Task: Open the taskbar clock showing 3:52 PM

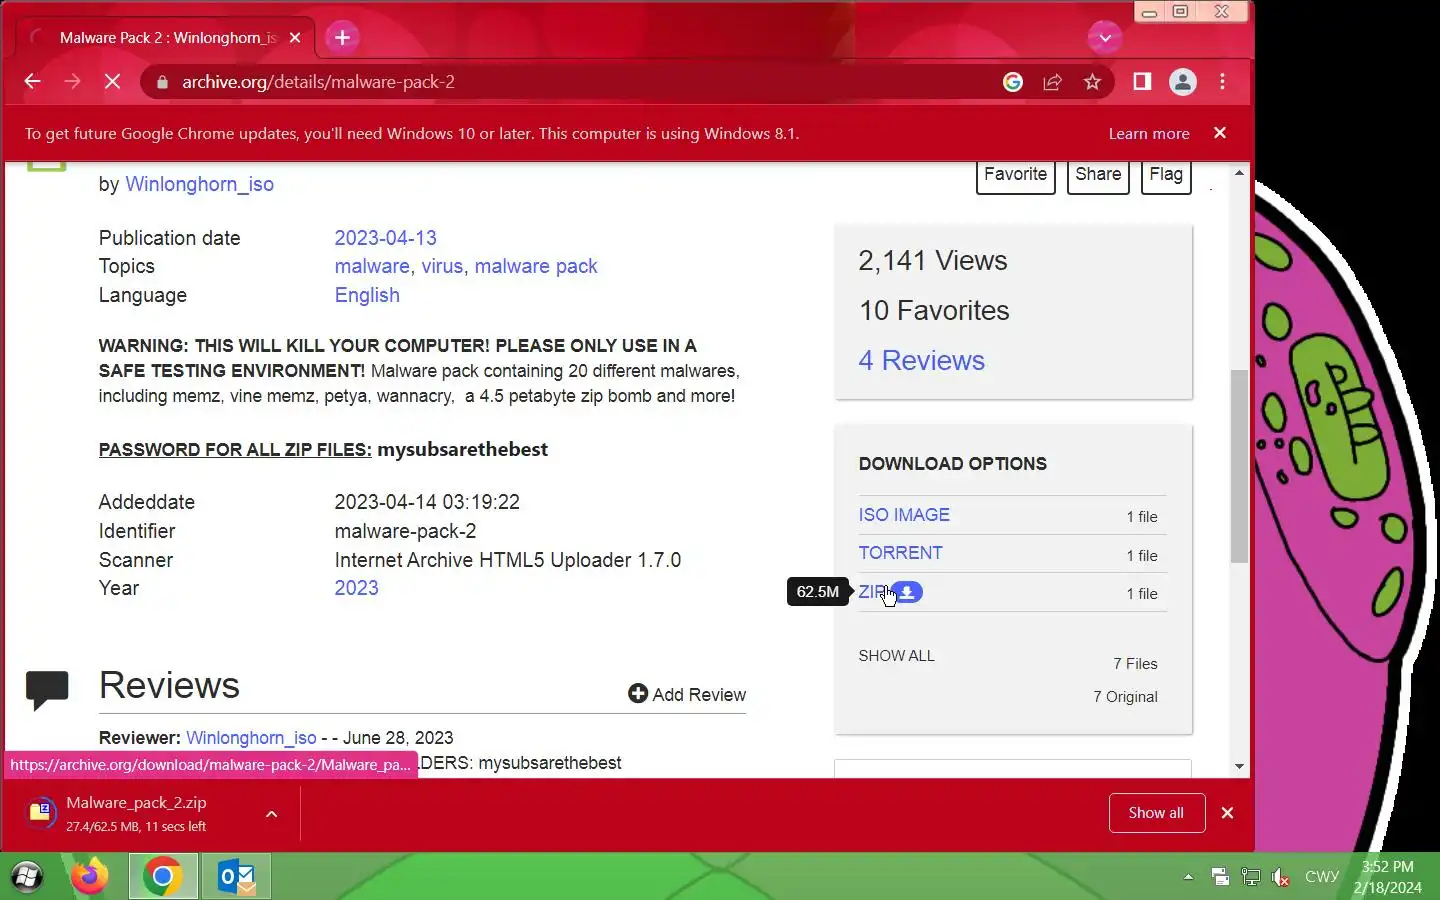Action: point(1388,877)
